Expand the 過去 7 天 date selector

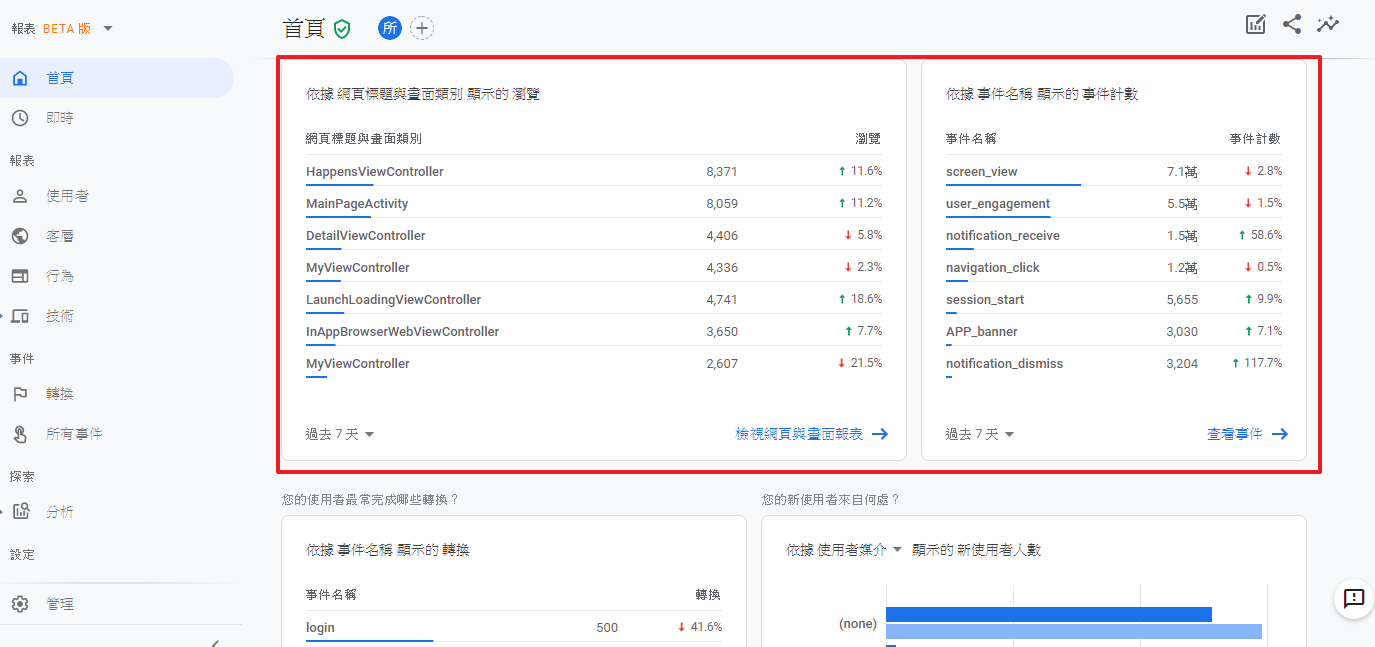point(339,434)
